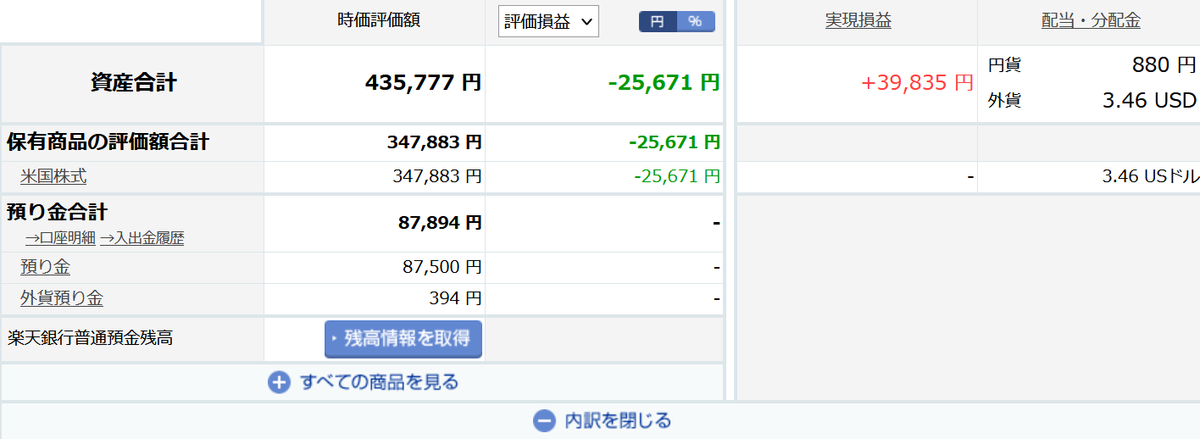Open the 米国株式 link
Image resolution: width=1200 pixels, height=439 pixels.
[x=53, y=177]
